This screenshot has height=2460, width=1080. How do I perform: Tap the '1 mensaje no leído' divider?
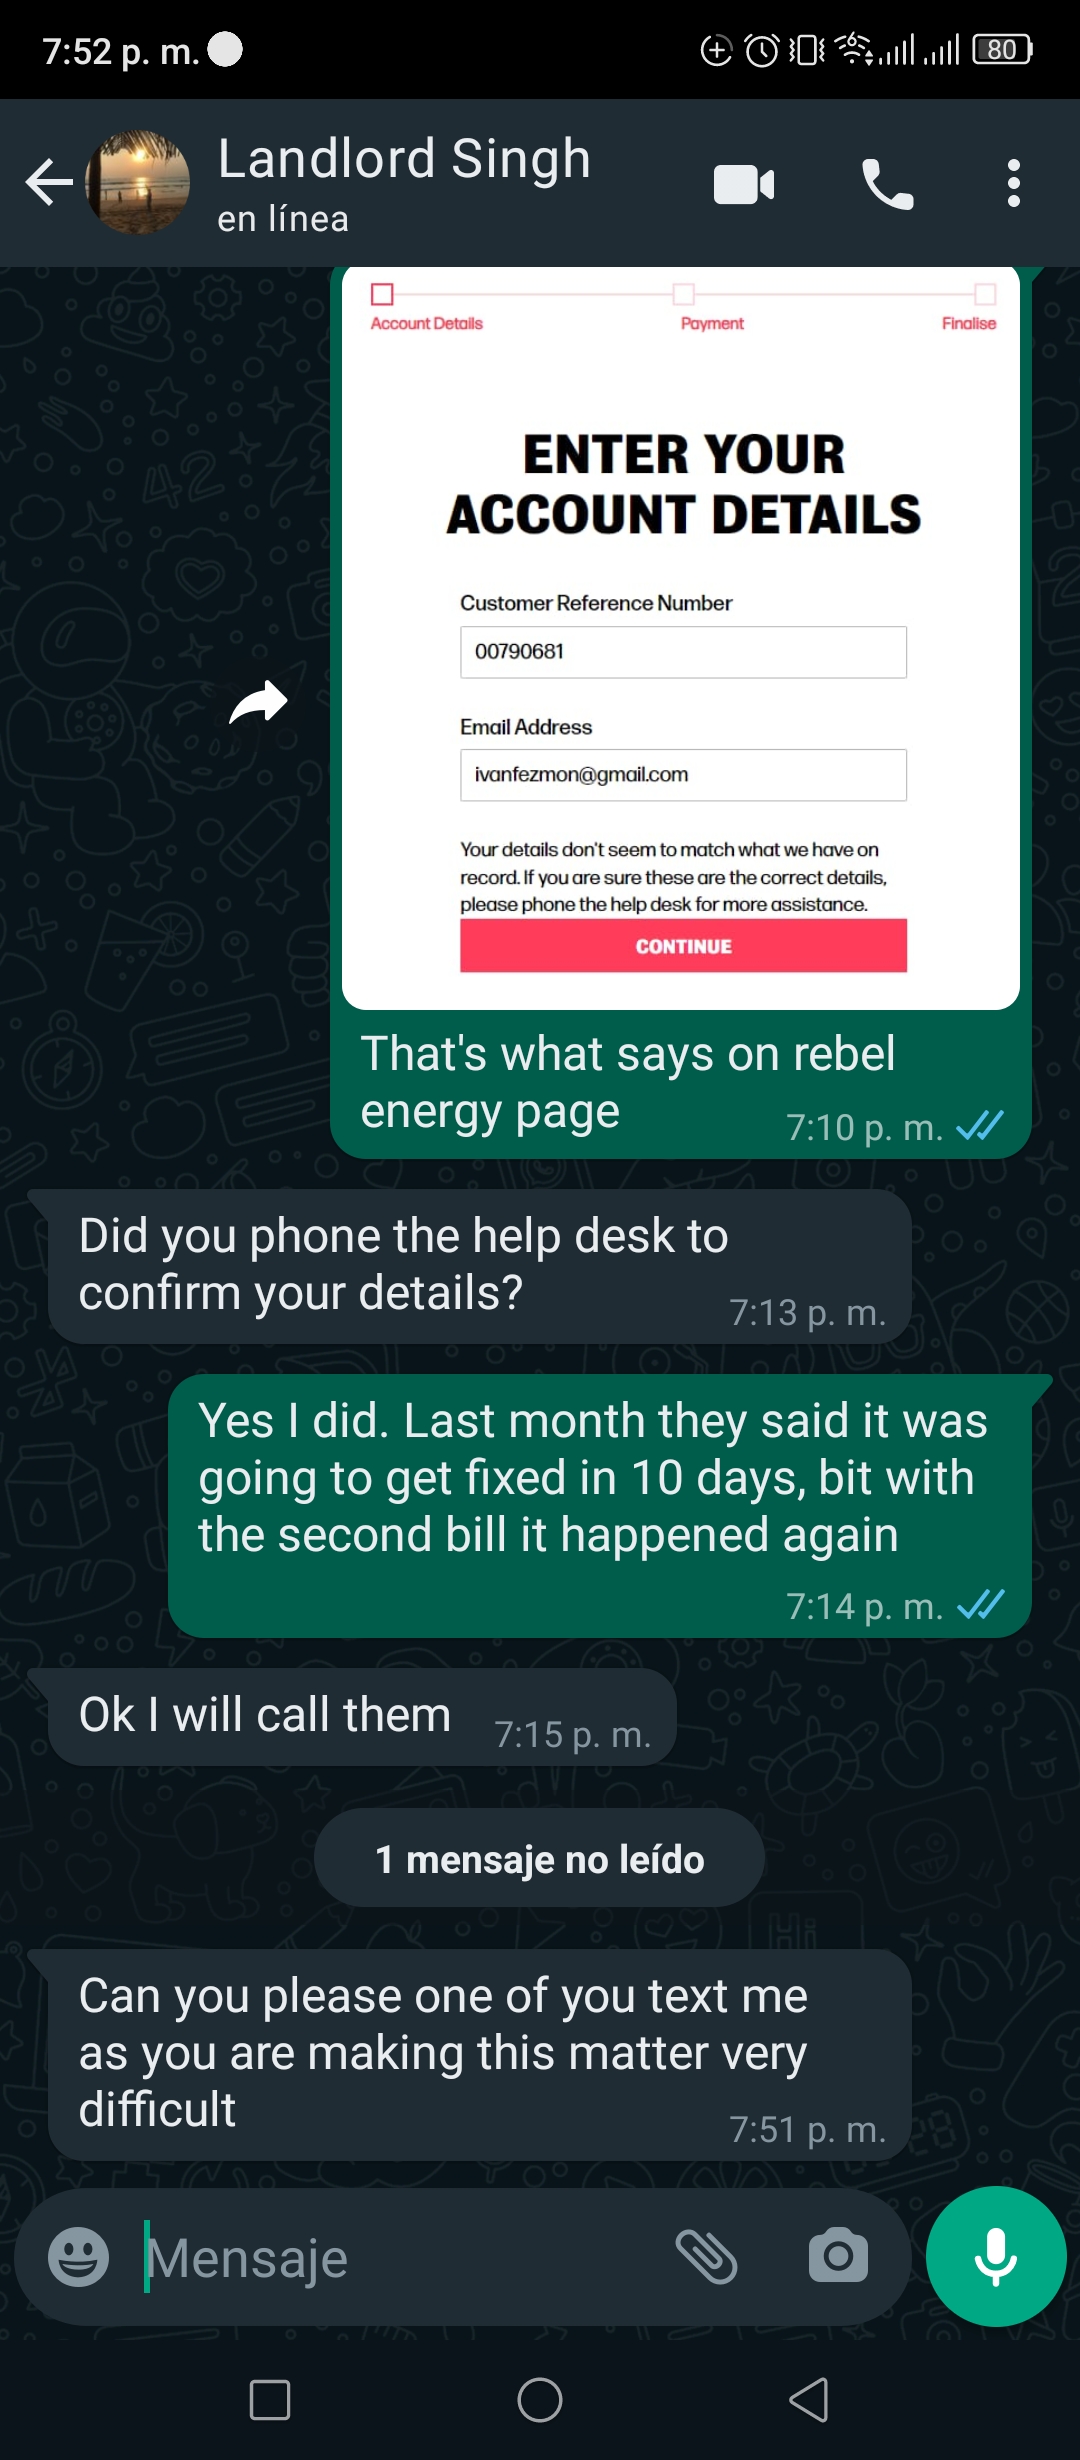tap(540, 1858)
